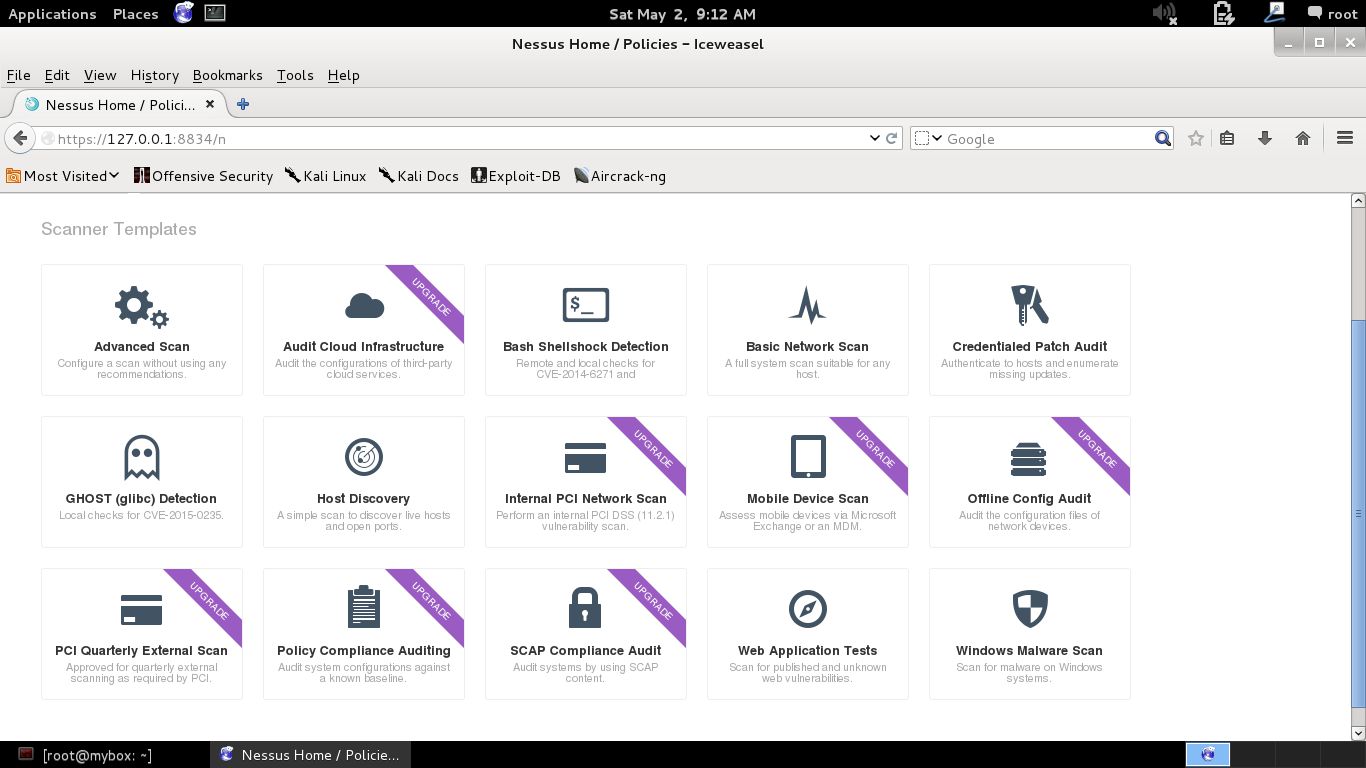Click the Scanner Templates heading

[119, 229]
